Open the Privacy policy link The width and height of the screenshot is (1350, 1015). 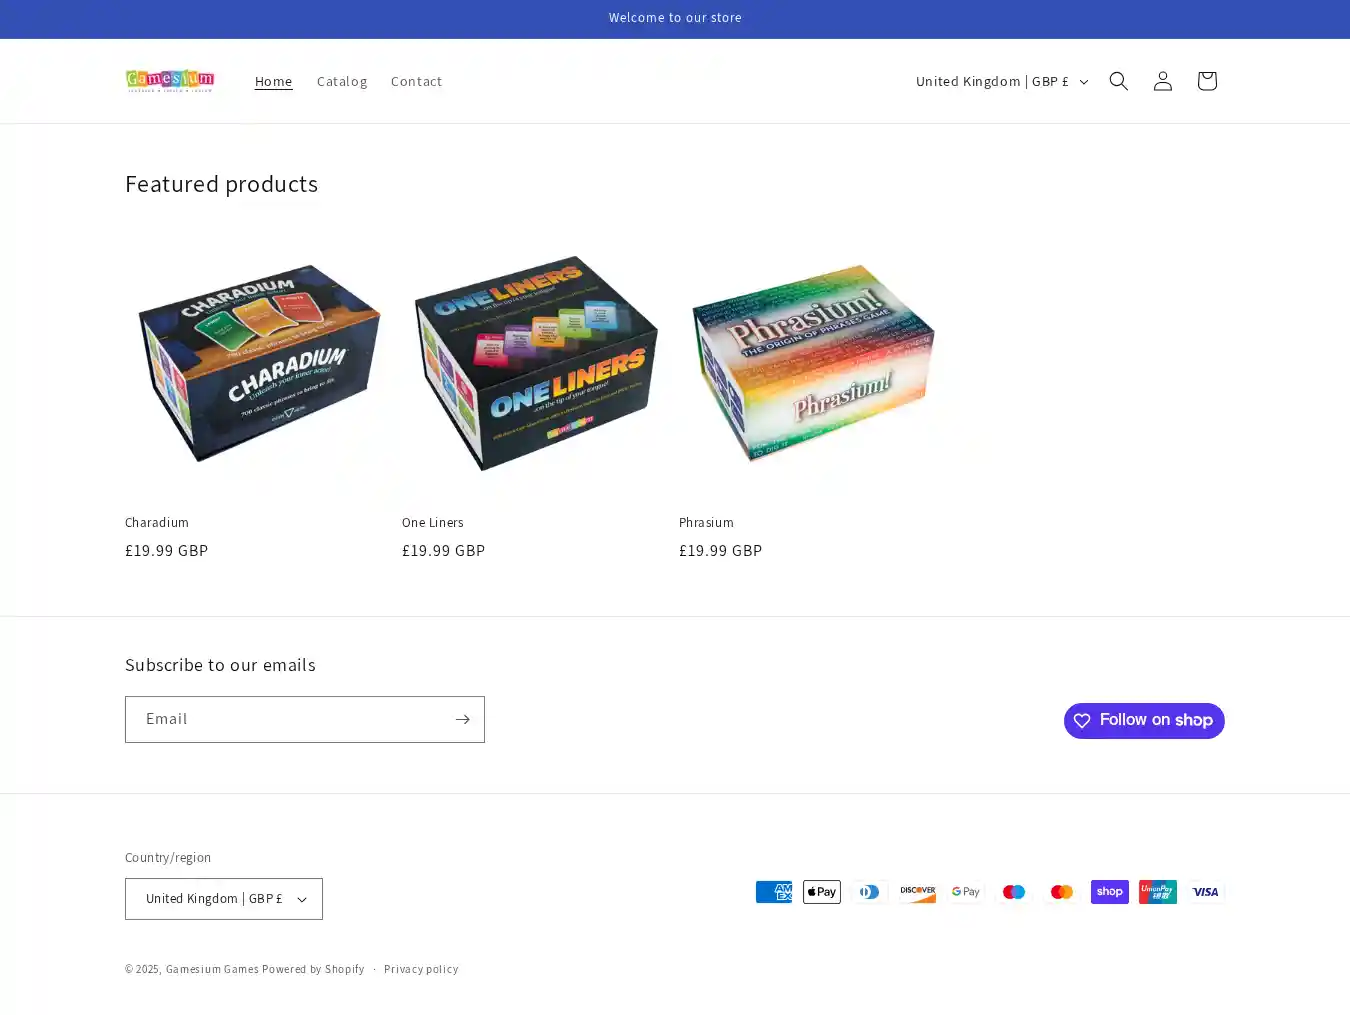point(421,969)
